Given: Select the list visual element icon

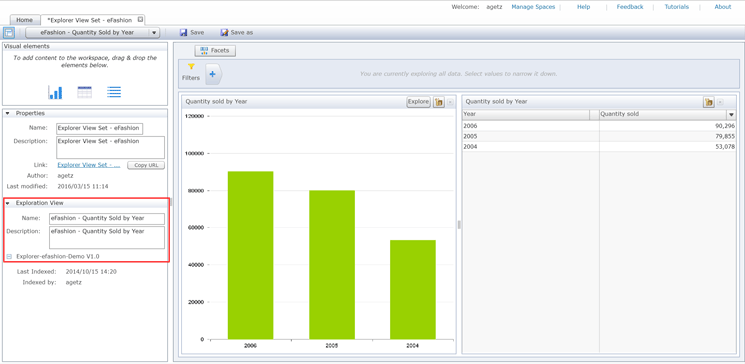Looking at the screenshot, I should [114, 92].
